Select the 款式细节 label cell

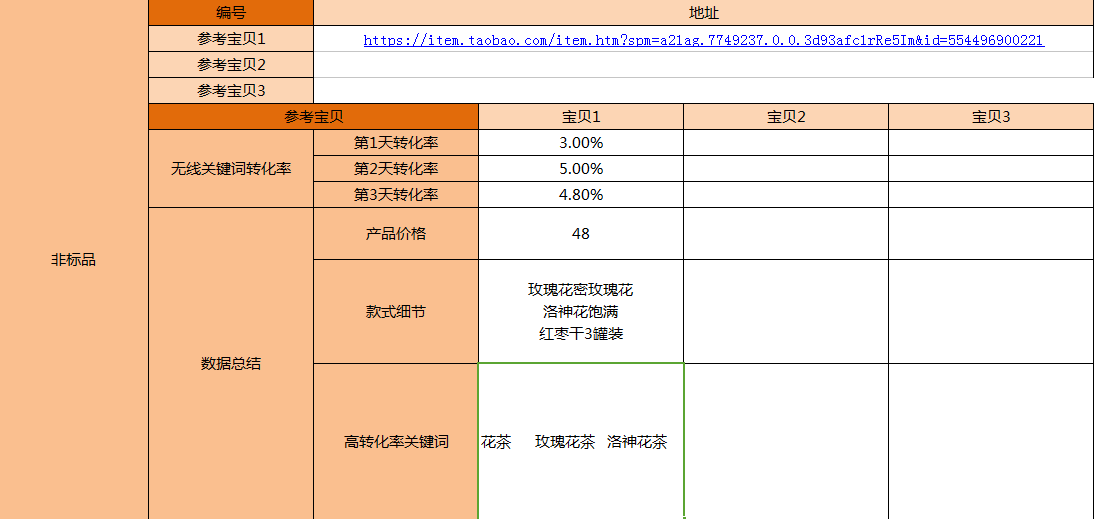[x=396, y=312]
